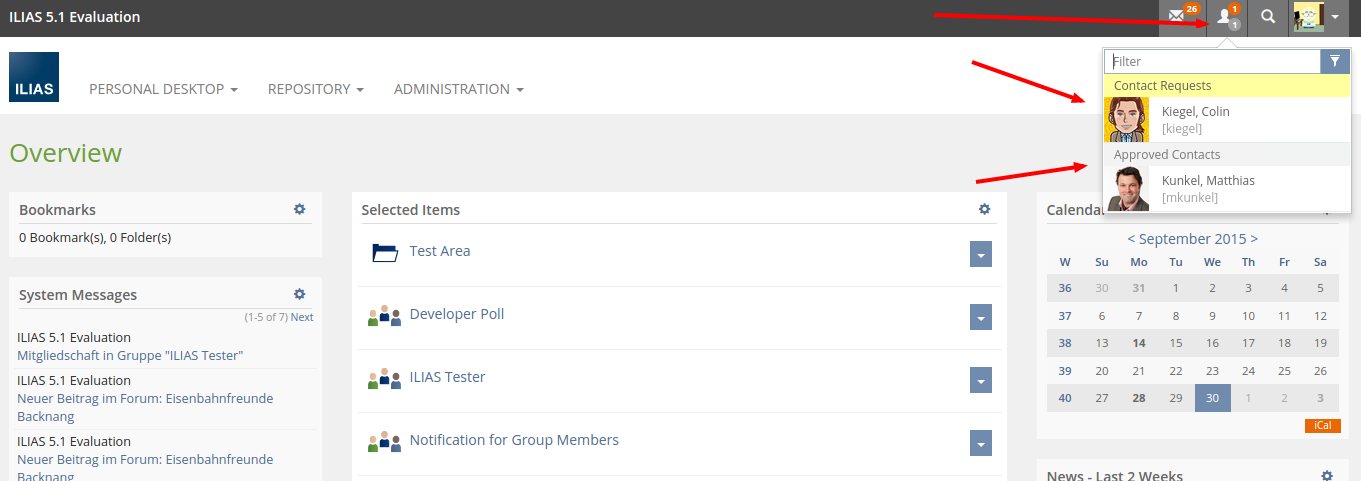Open the News block gear icon
Screen dimensions: 1361x481
pyautogui.click(x=1327, y=476)
